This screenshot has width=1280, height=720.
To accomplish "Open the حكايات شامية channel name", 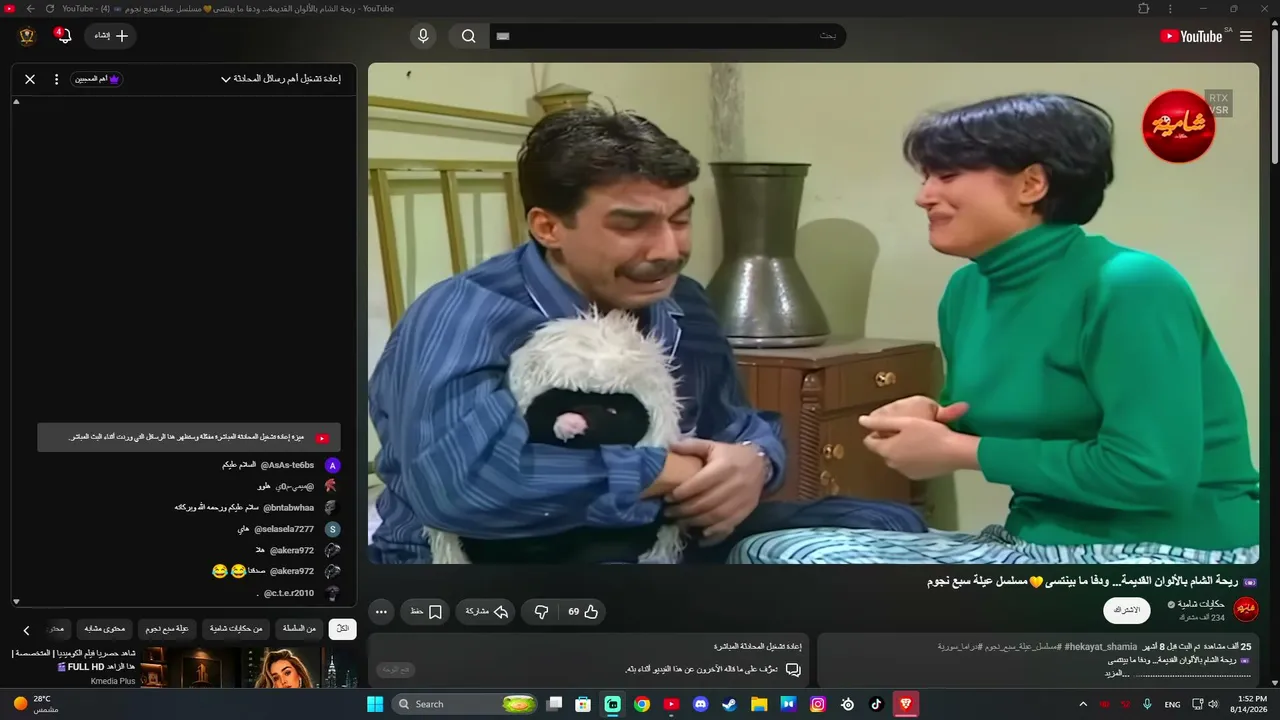I will [x=1201, y=604].
